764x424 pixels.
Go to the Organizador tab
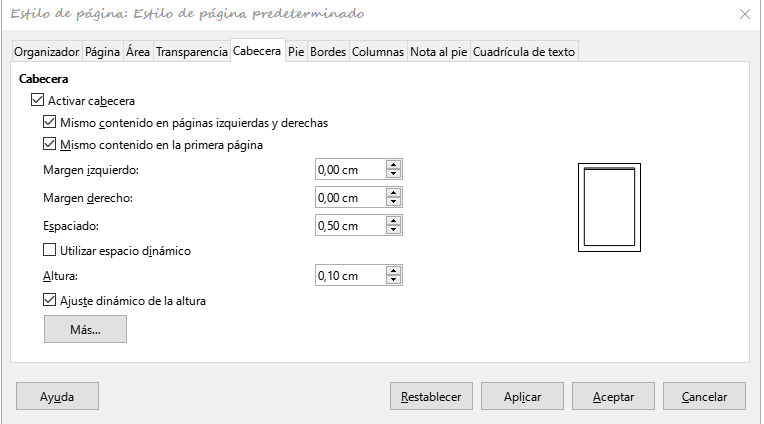click(x=46, y=52)
